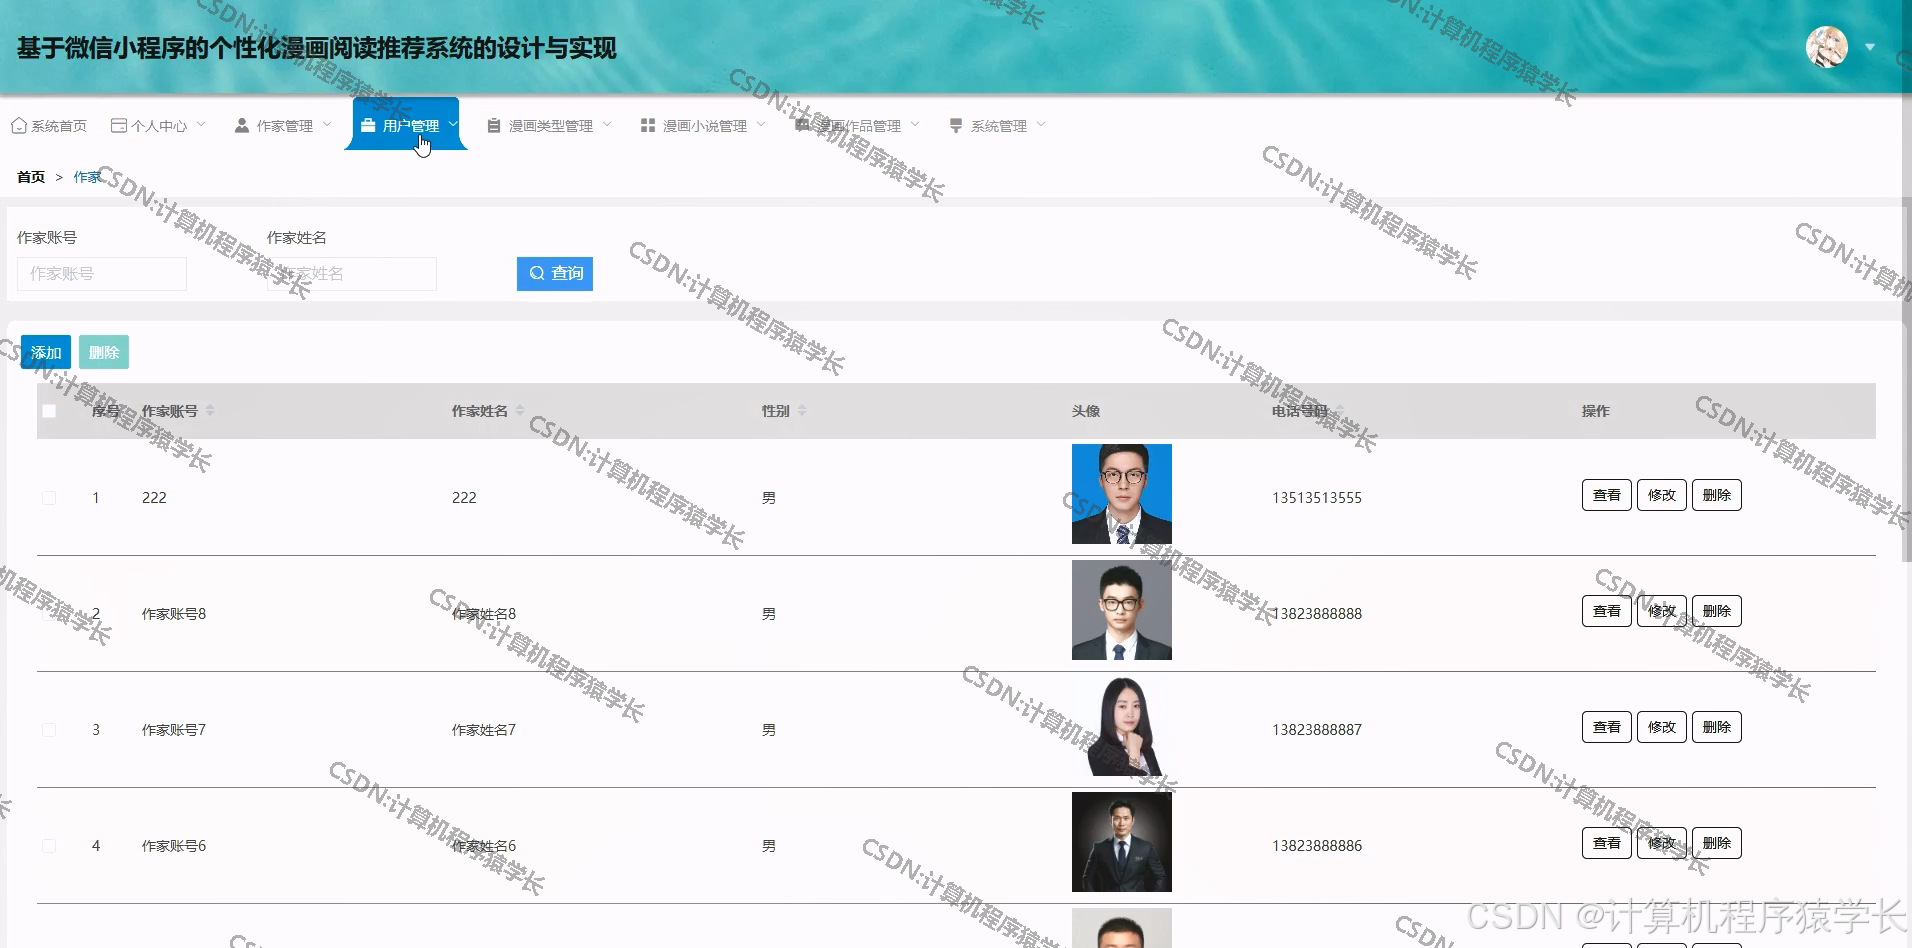Screen dimensions: 1912x948
Task: Toggle the select-all header checkbox
Action: 49,411
